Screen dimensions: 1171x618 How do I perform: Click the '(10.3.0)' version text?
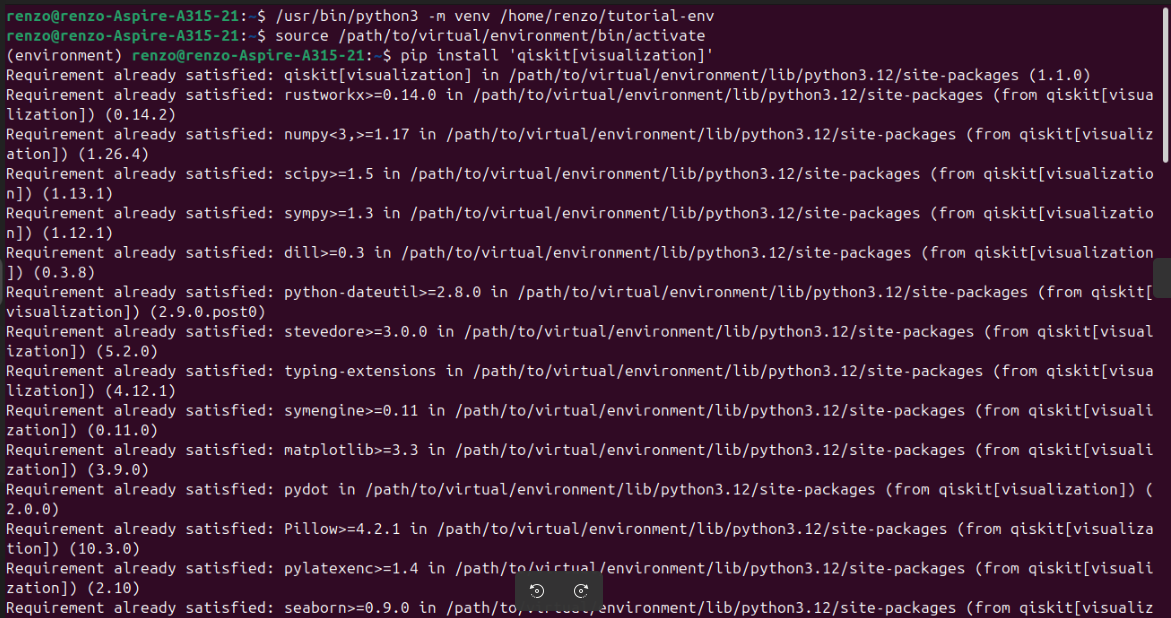tap(104, 549)
